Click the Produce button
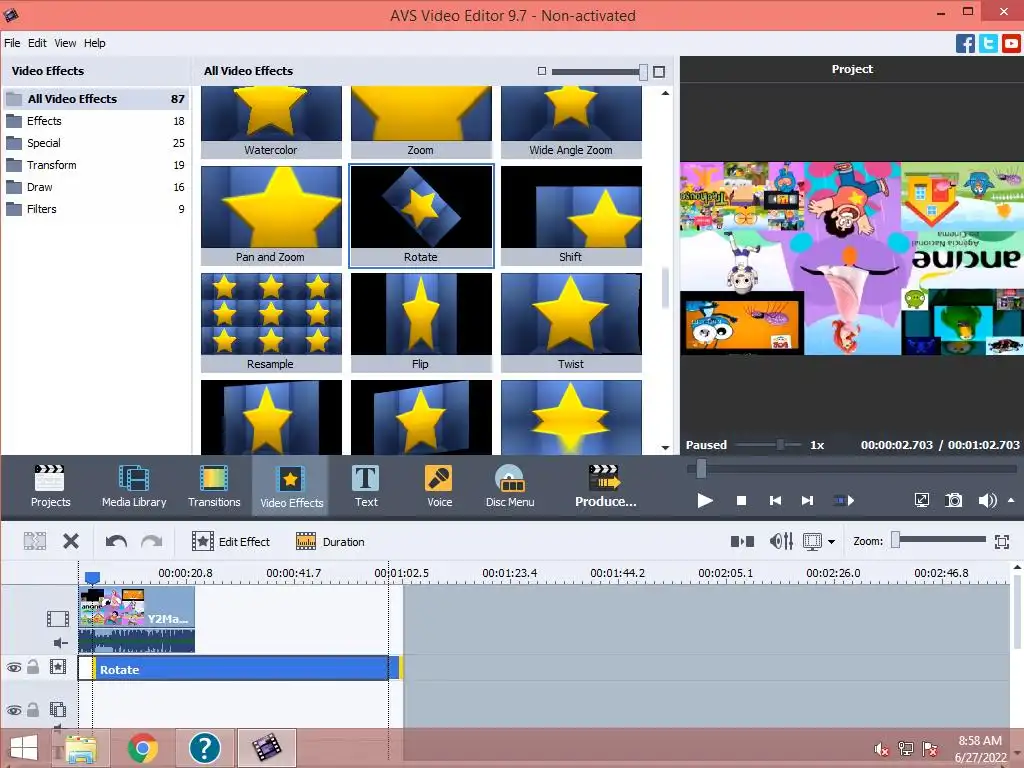 click(x=605, y=486)
